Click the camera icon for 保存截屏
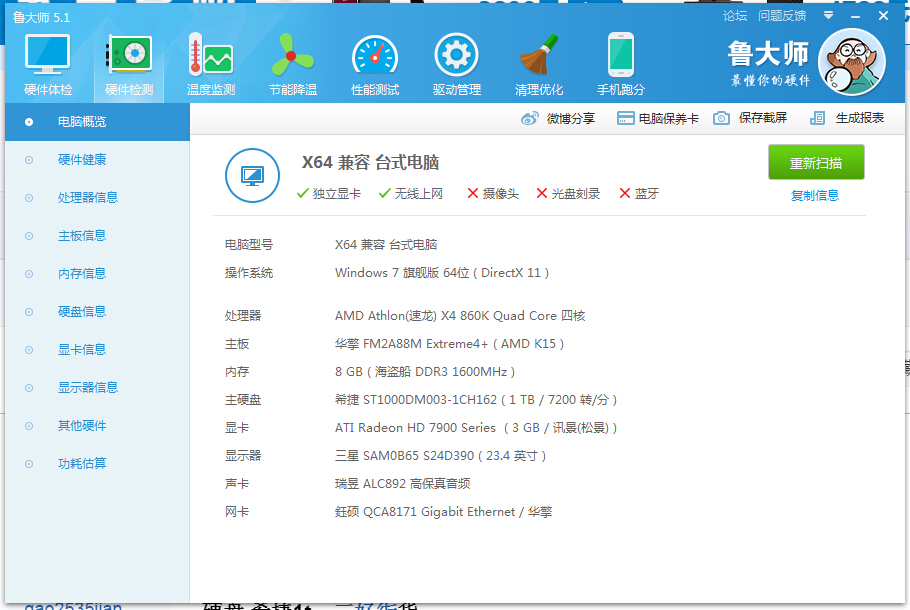The image size is (910, 610). 721,118
